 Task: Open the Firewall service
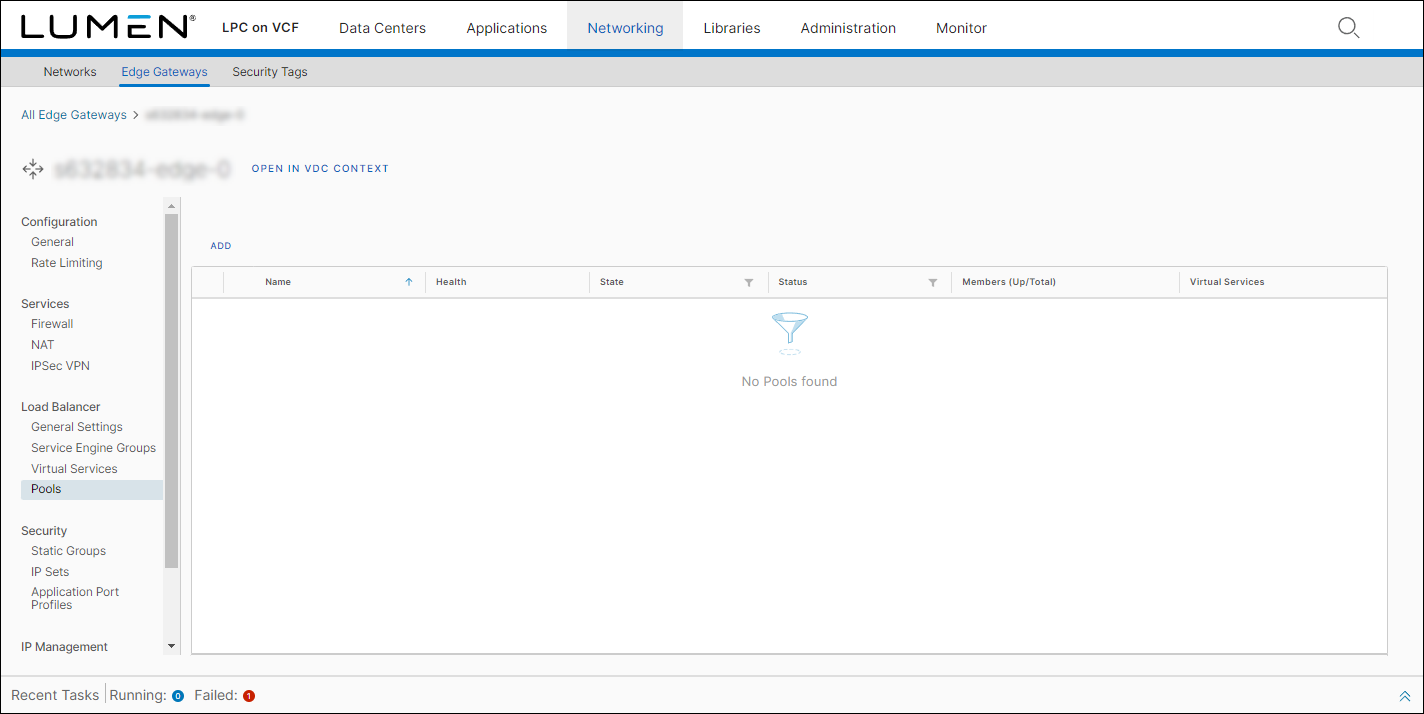[x=52, y=324]
